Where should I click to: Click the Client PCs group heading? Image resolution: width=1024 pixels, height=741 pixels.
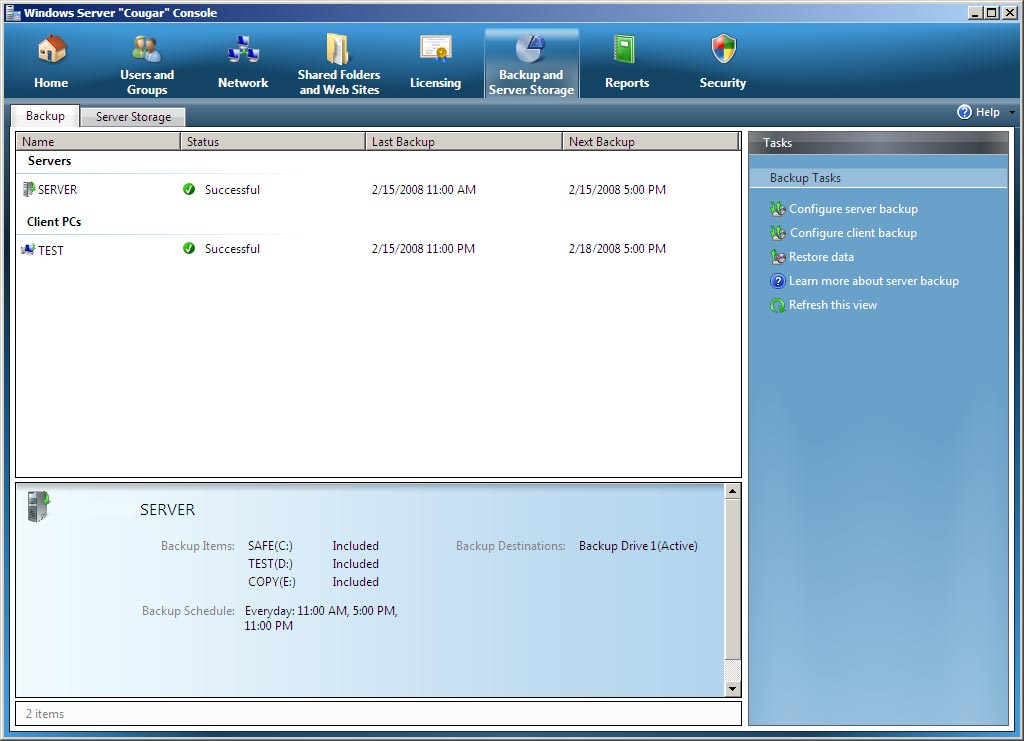54,222
